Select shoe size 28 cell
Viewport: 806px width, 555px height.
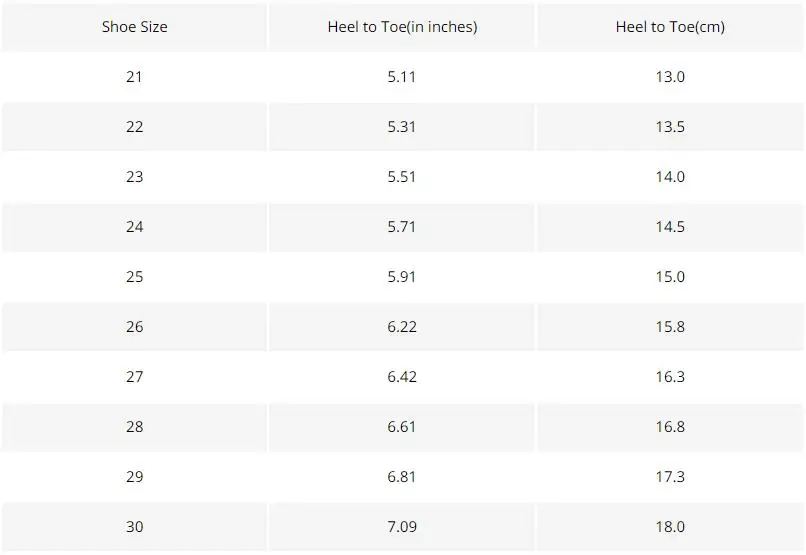[x=134, y=427]
